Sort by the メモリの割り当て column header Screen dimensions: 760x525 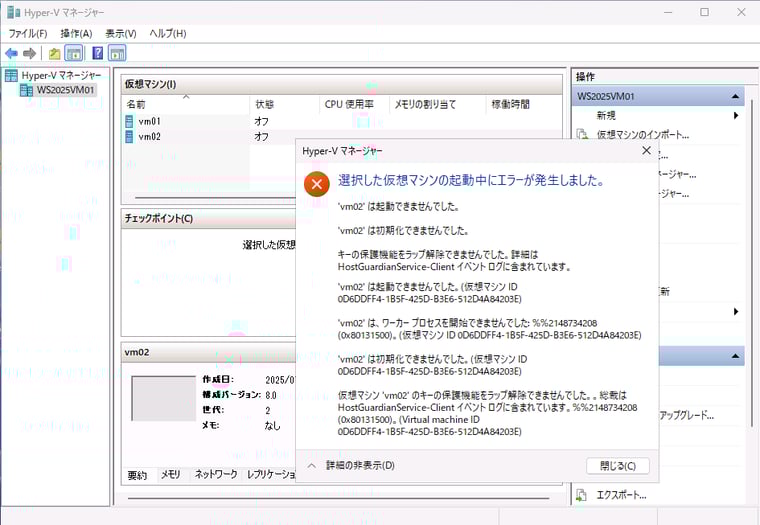click(436, 104)
